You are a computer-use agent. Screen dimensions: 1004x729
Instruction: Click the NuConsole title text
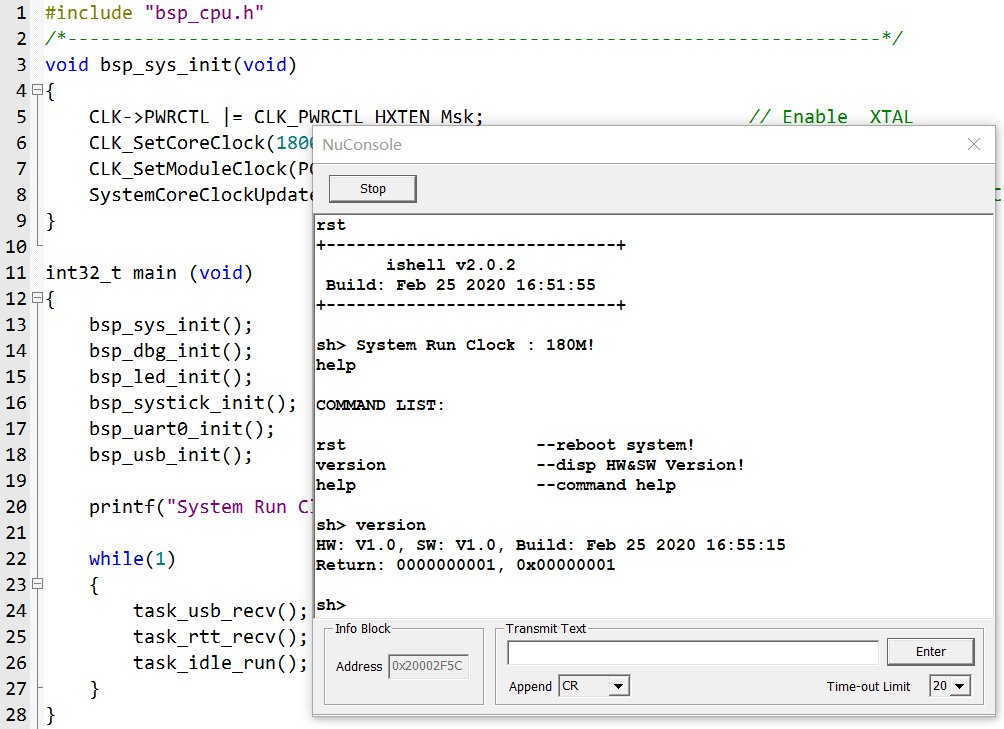pyautogui.click(x=362, y=145)
